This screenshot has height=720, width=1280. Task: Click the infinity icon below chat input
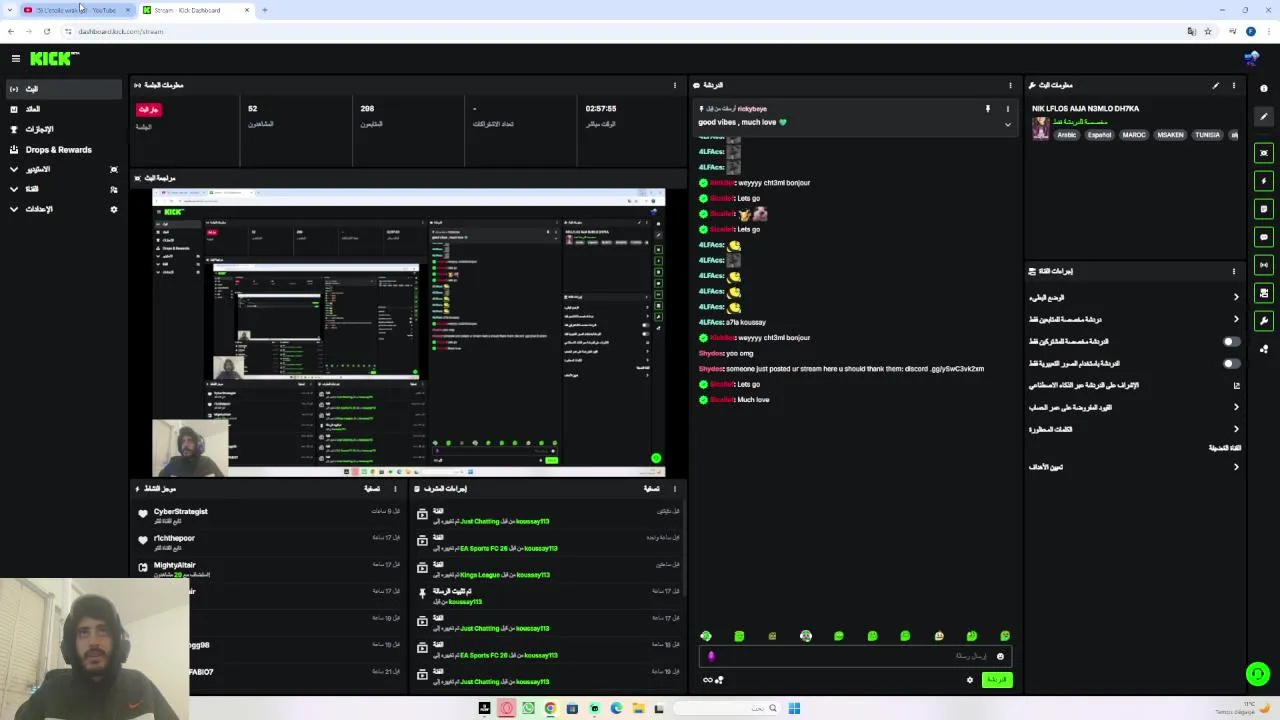tap(708, 680)
